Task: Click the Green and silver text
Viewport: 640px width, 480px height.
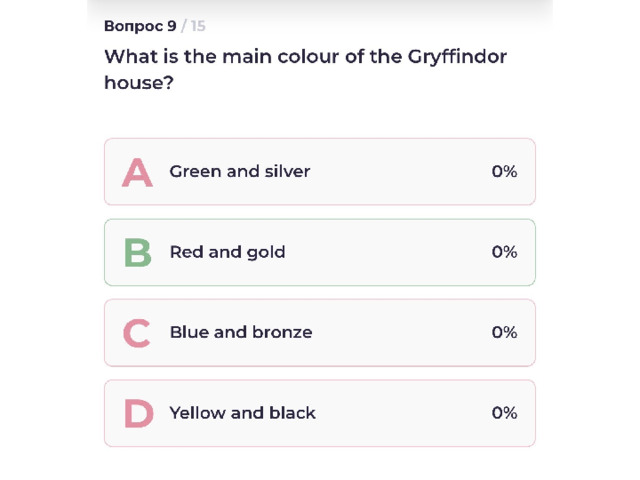Action: 240,171
